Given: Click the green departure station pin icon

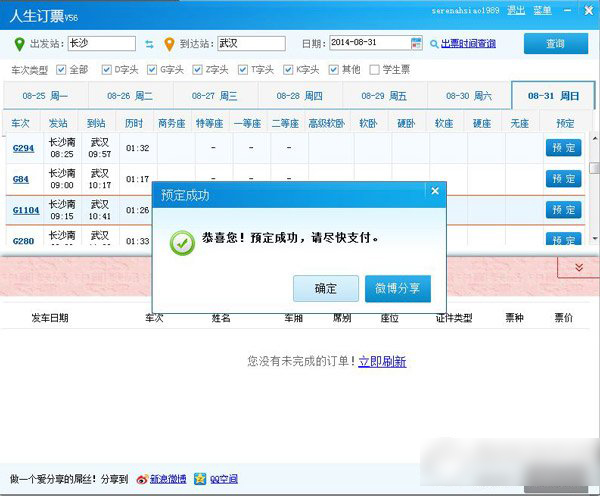Looking at the screenshot, I should click(x=19, y=44).
